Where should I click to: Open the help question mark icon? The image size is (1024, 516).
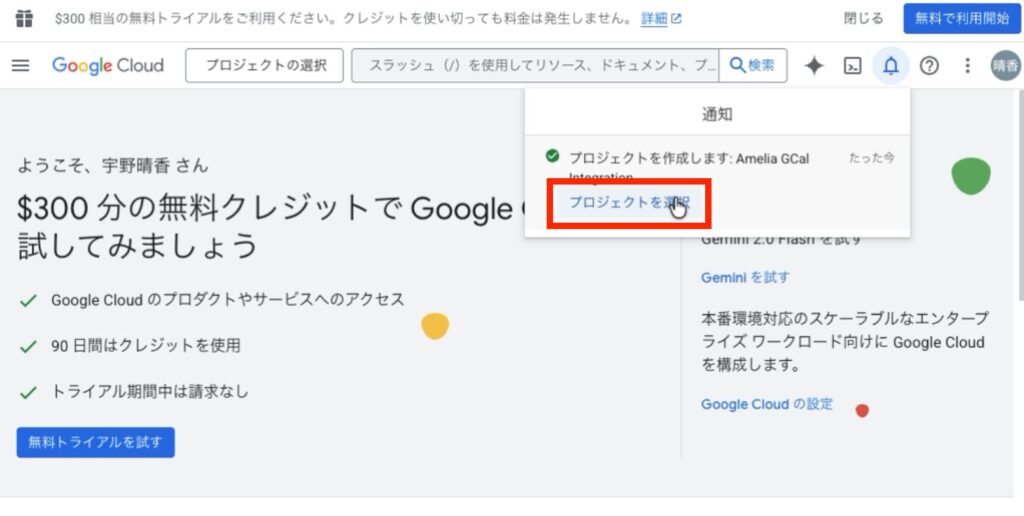[929, 66]
